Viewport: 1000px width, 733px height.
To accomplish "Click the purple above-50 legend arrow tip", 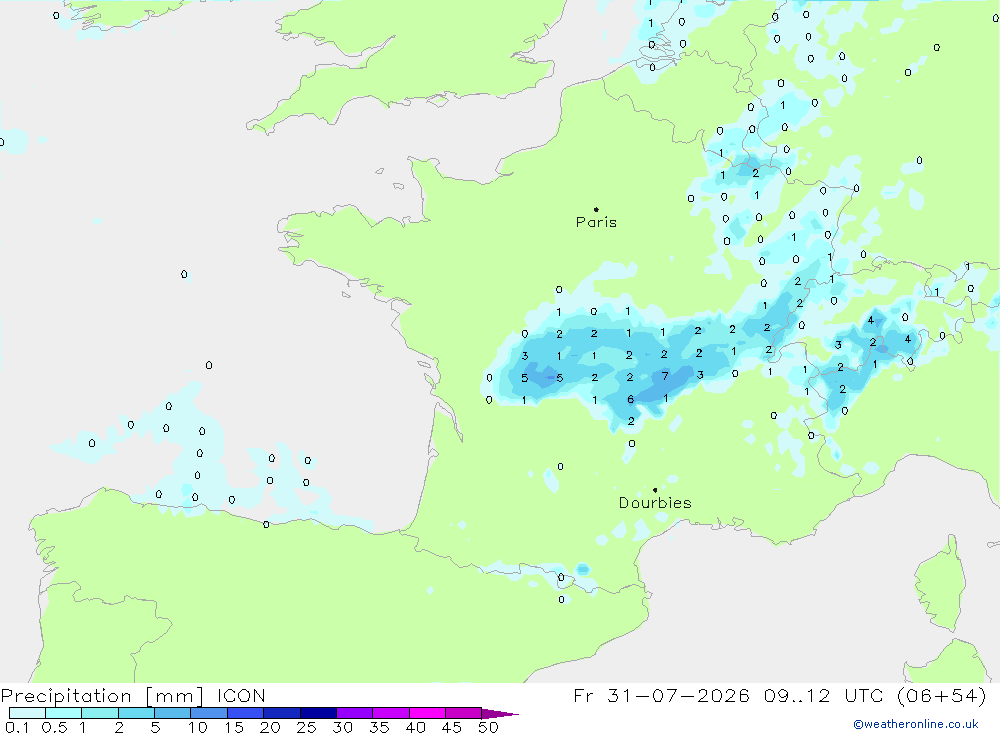I will click(x=500, y=713).
